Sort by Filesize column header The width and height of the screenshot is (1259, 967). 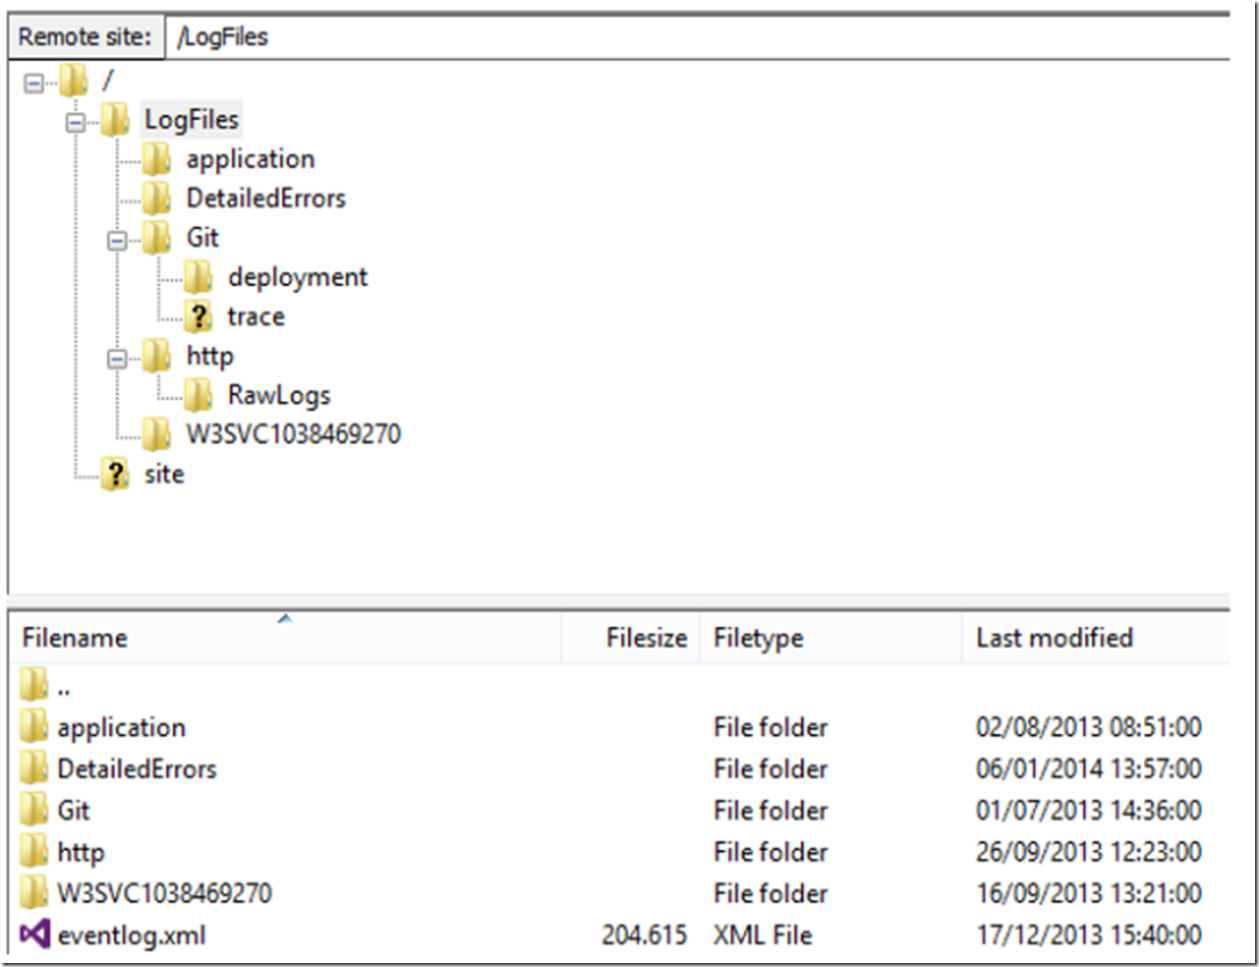coord(646,638)
